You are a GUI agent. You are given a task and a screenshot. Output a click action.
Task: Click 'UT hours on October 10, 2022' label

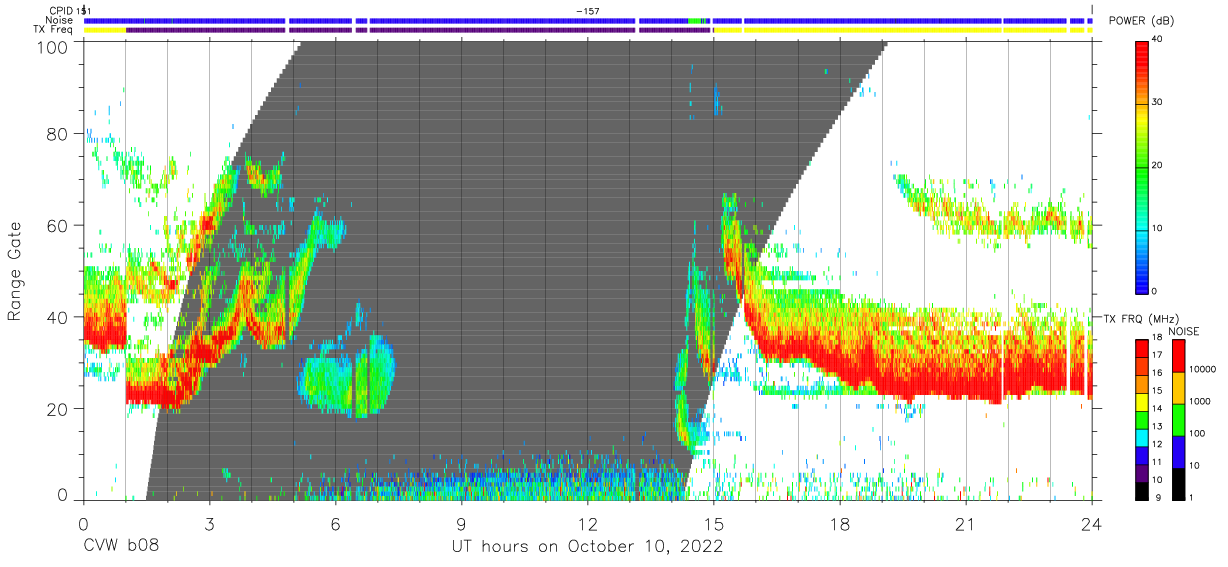tap(588, 547)
